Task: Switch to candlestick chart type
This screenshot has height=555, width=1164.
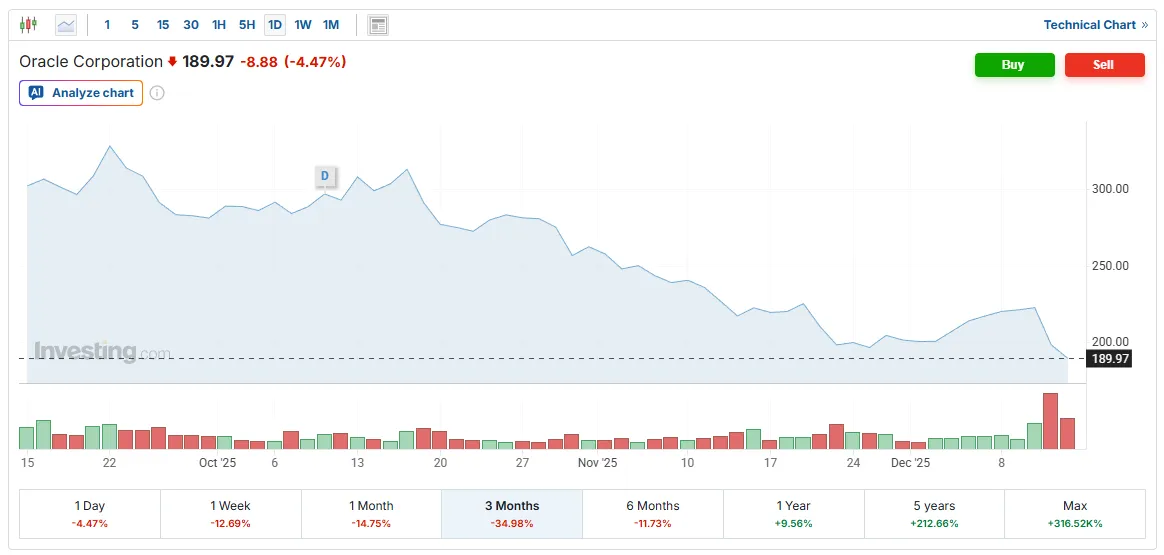Action: point(28,25)
